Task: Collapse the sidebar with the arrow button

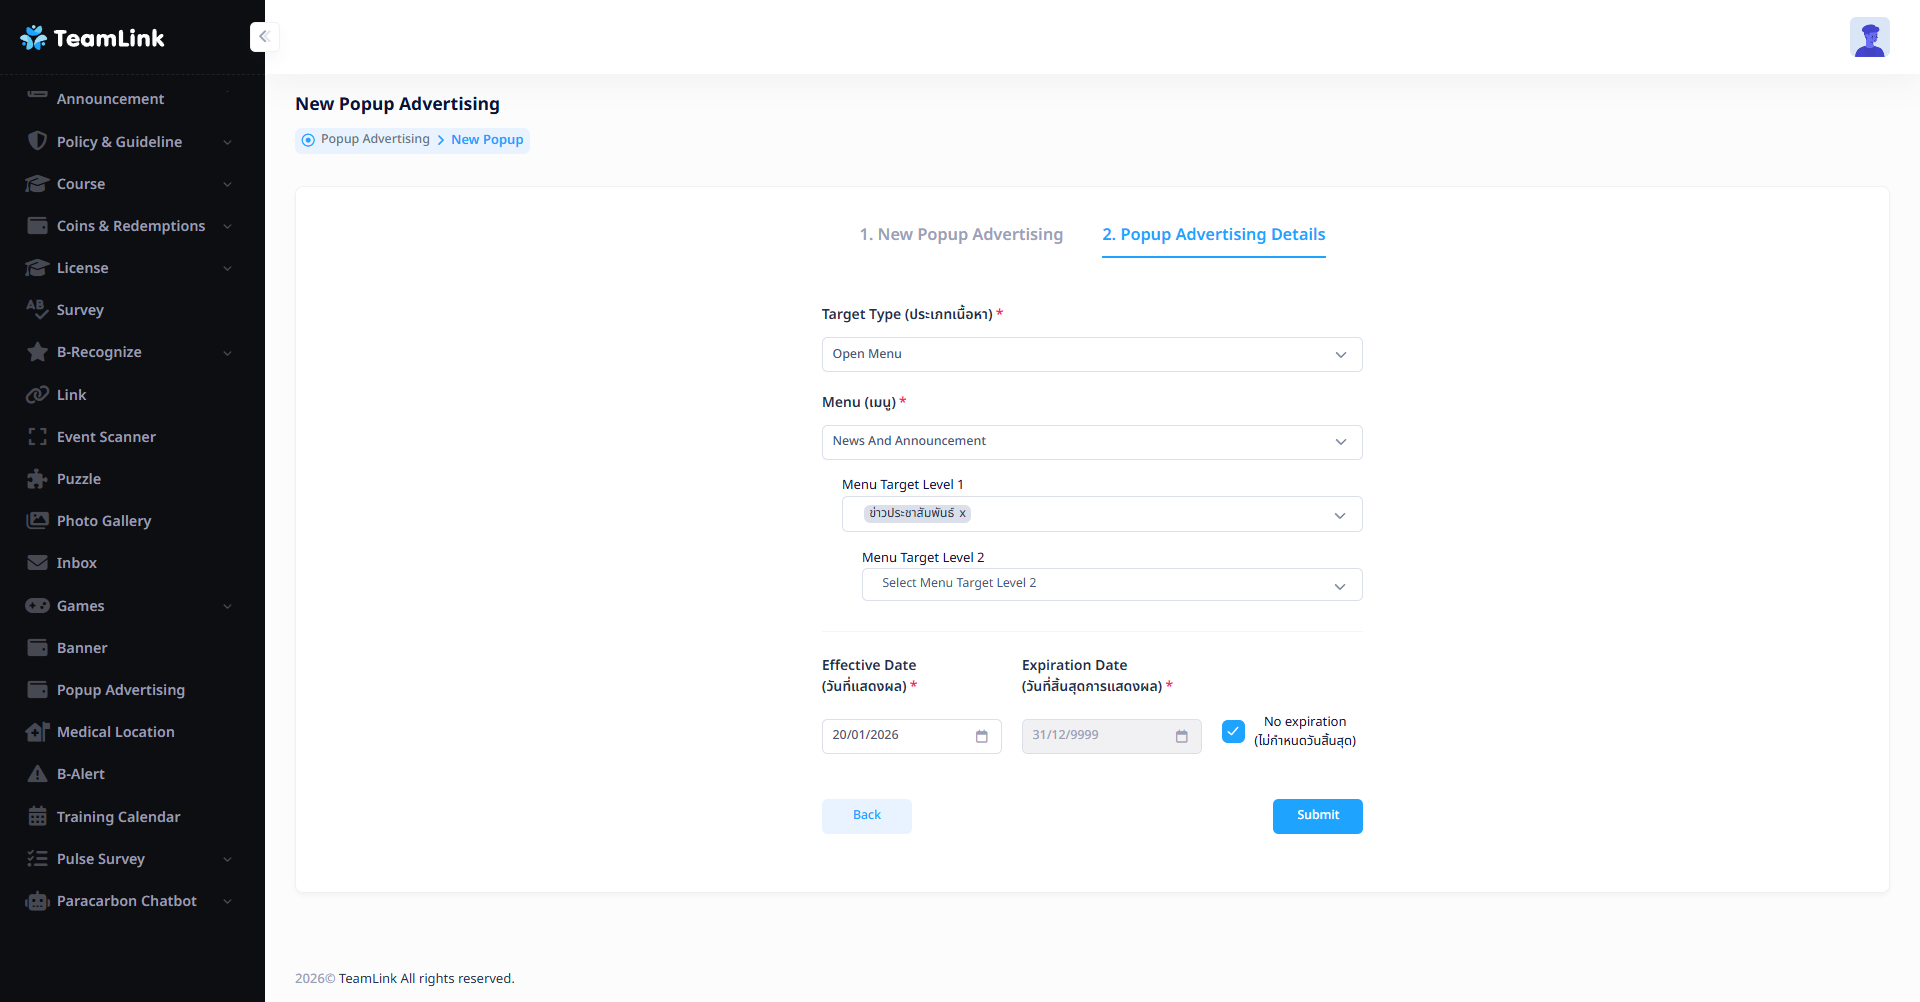Action: (x=264, y=37)
